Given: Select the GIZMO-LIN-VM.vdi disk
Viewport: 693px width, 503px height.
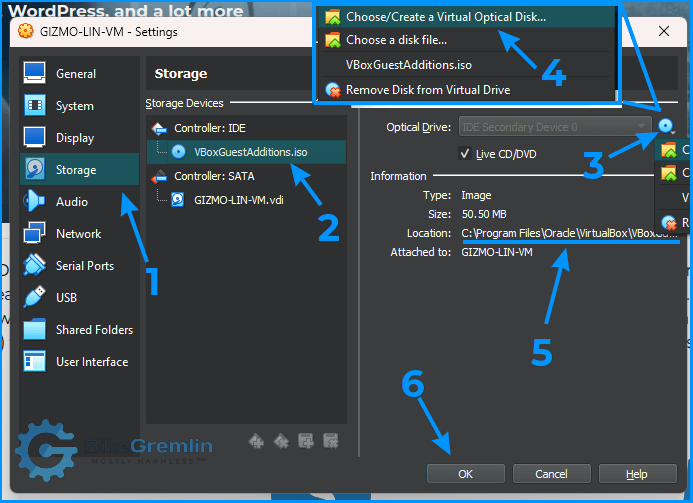Looking at the screenshot, I should click(247, 200).
